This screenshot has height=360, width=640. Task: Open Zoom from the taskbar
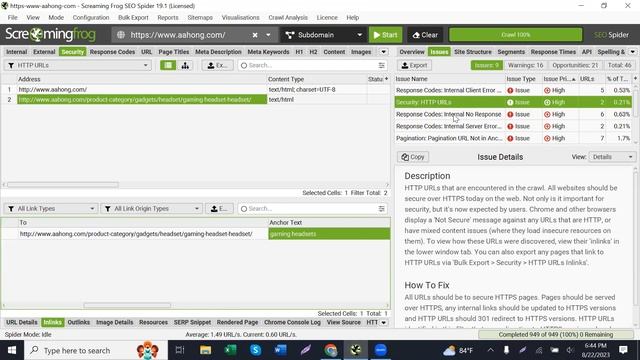pyautogui.click(x=381, y=350)
